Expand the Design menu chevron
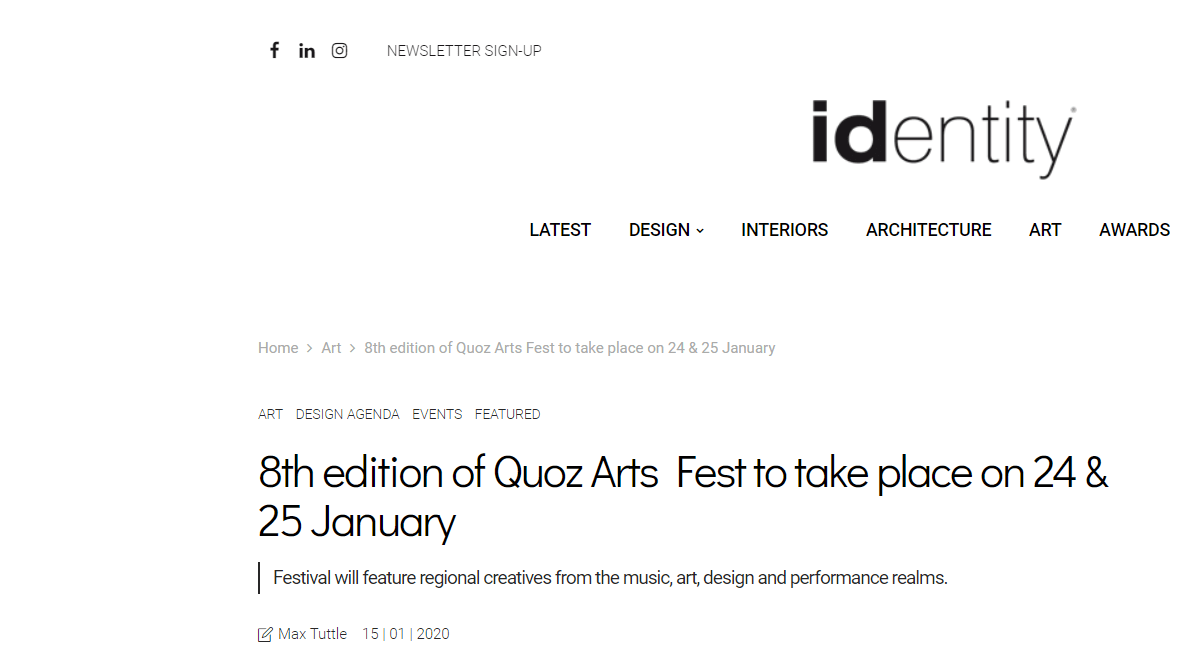The height and width of the screenshot is (654, 1196). (x=700, y=231)
